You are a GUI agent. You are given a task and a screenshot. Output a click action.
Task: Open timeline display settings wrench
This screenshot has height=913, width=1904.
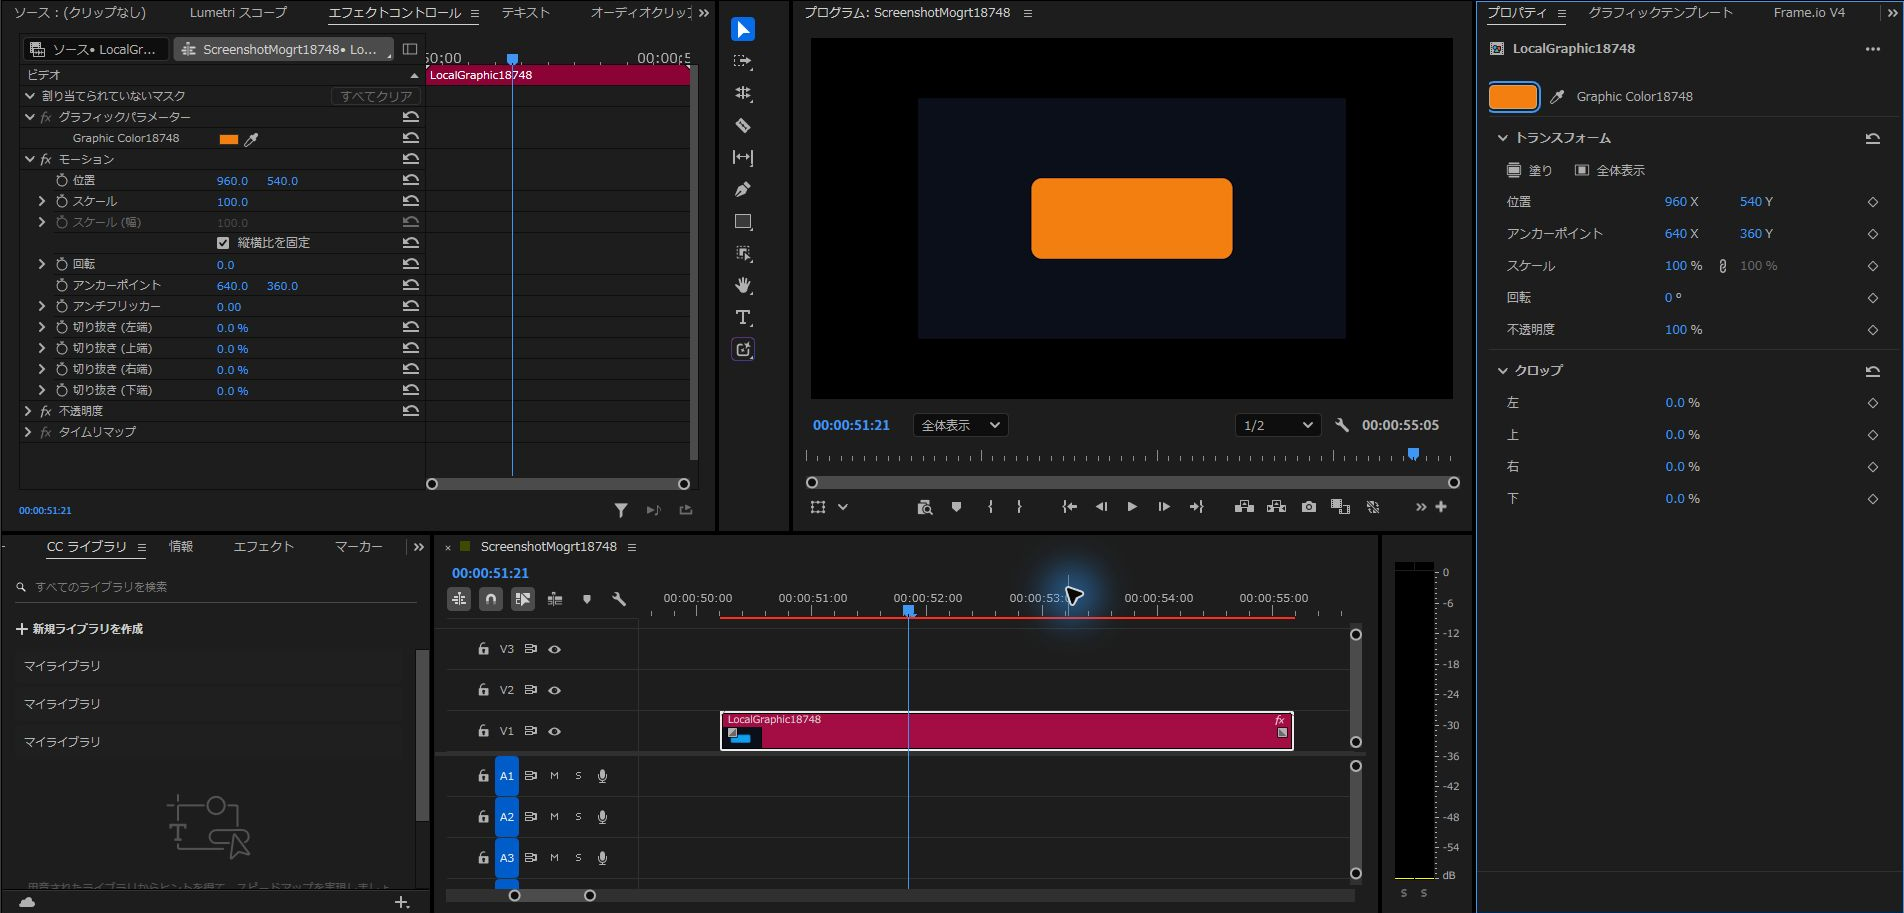tap(619, 599)
